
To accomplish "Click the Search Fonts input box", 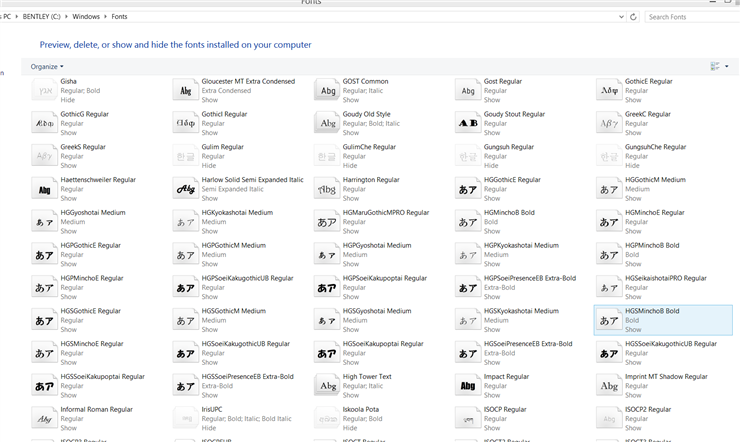I will [692, 17].
